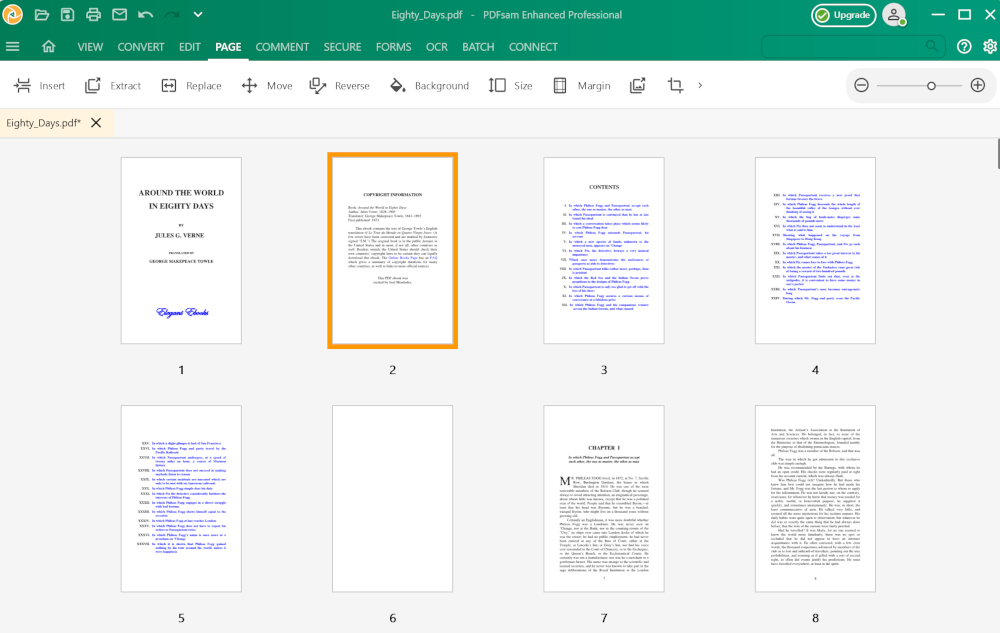The width and height of the screenshot is (1000, 633).
Task: Switch to the FORMS tab
Action: pos(393,47)
